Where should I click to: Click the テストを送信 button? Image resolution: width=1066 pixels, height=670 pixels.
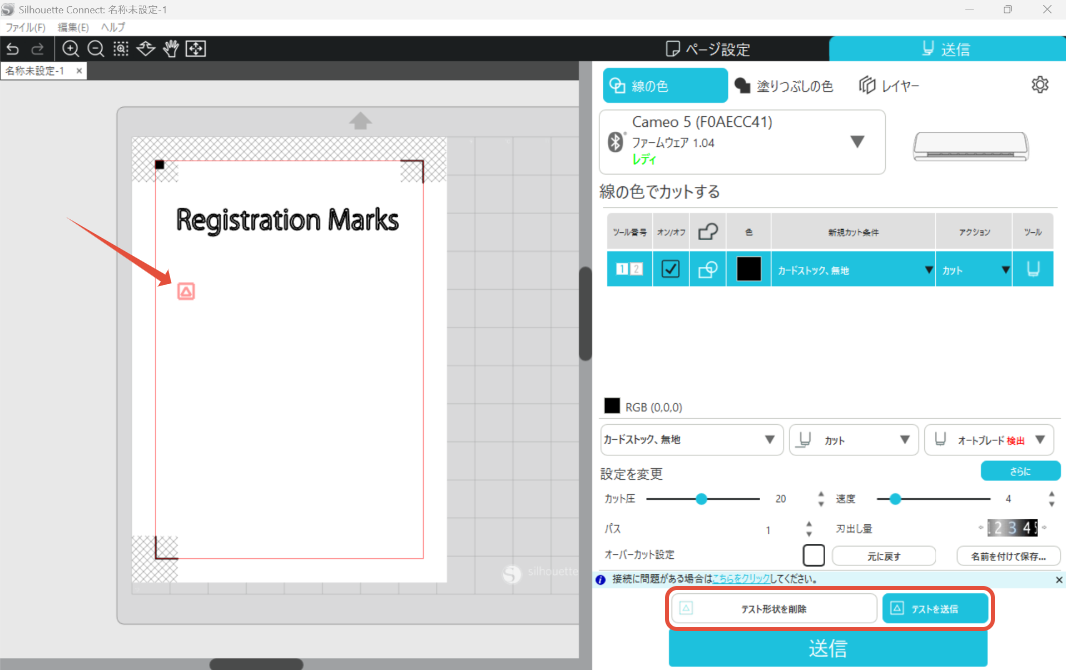click(x=935, y=609)
